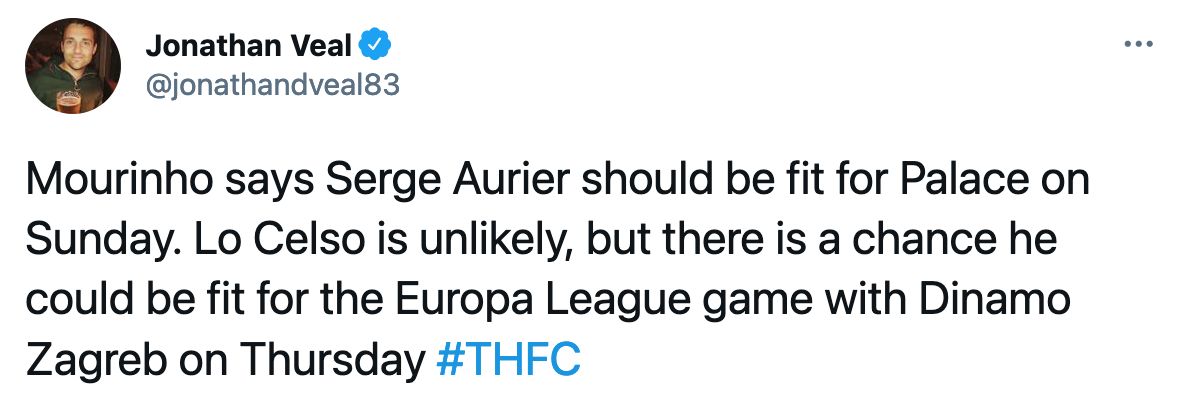
Task: Click the #THFC hashtag
Action: tap(509, 359)
